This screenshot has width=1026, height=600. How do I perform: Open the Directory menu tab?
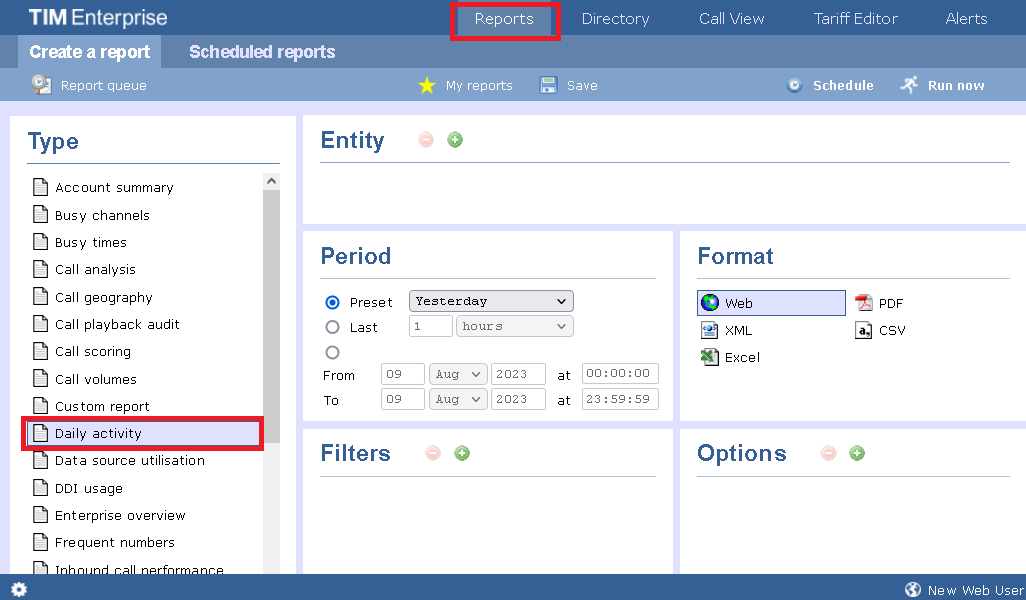click(615, 19)
